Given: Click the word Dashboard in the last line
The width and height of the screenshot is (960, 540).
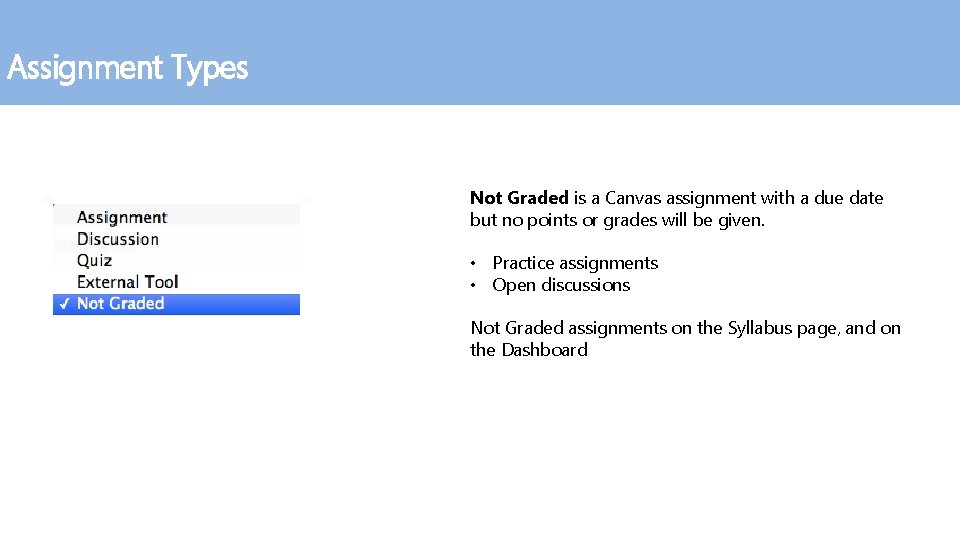Looking at the screenshot, I should point(544,350).
